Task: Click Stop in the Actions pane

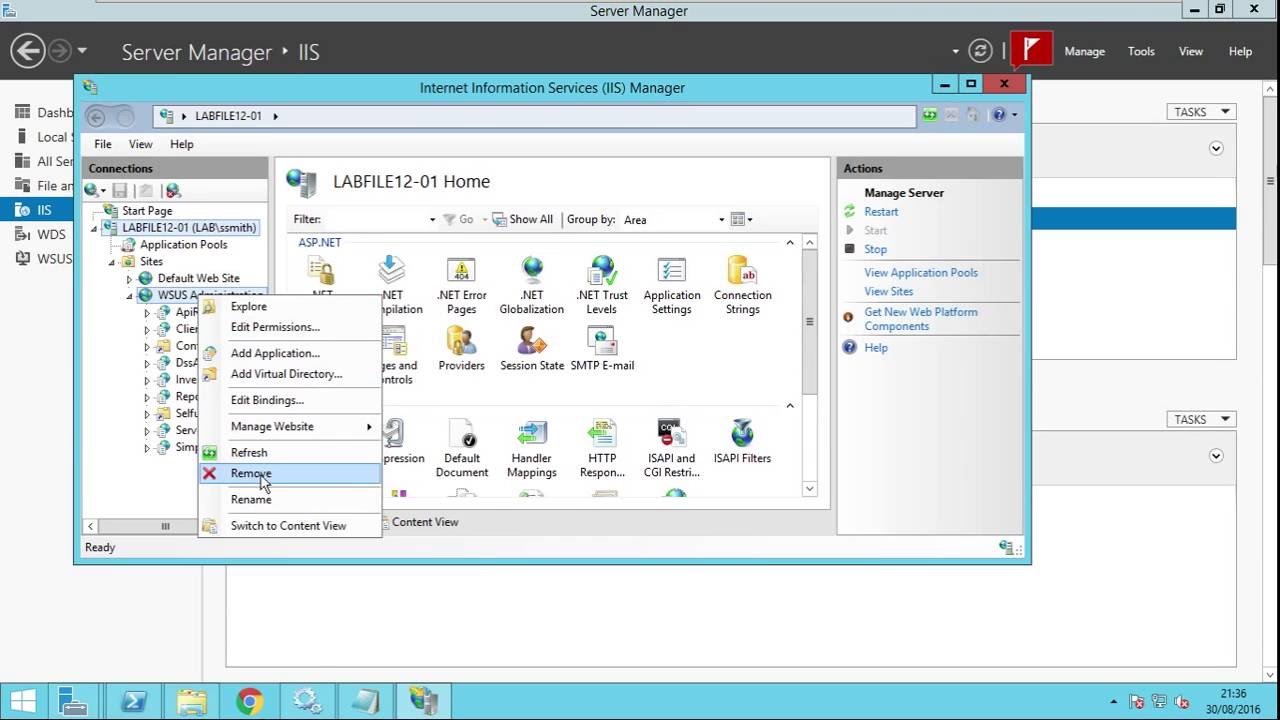Action: (x=875, y=249)
